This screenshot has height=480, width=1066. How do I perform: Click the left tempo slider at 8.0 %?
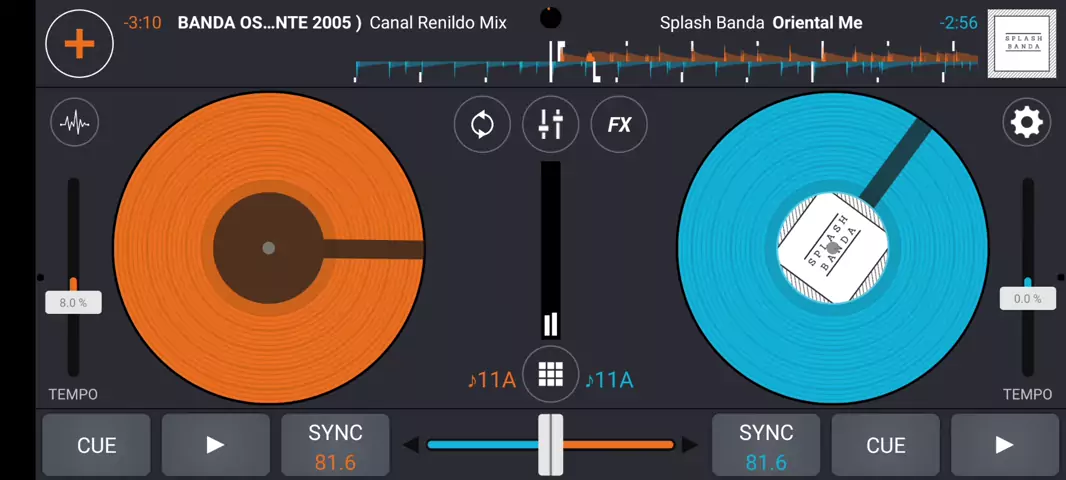[73, 302]
